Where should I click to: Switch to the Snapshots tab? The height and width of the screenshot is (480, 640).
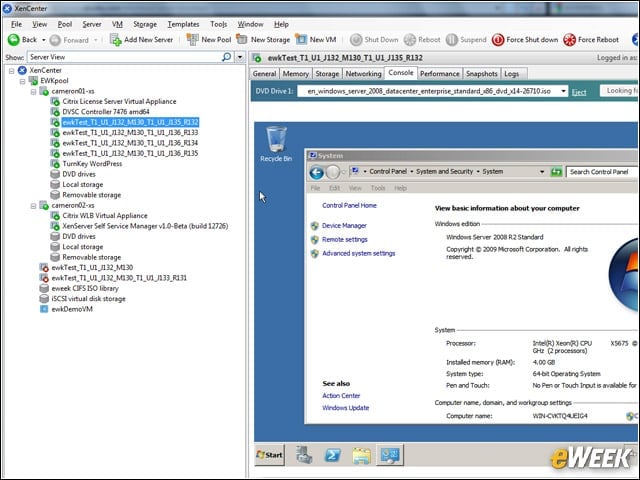[x=482, y=73]
